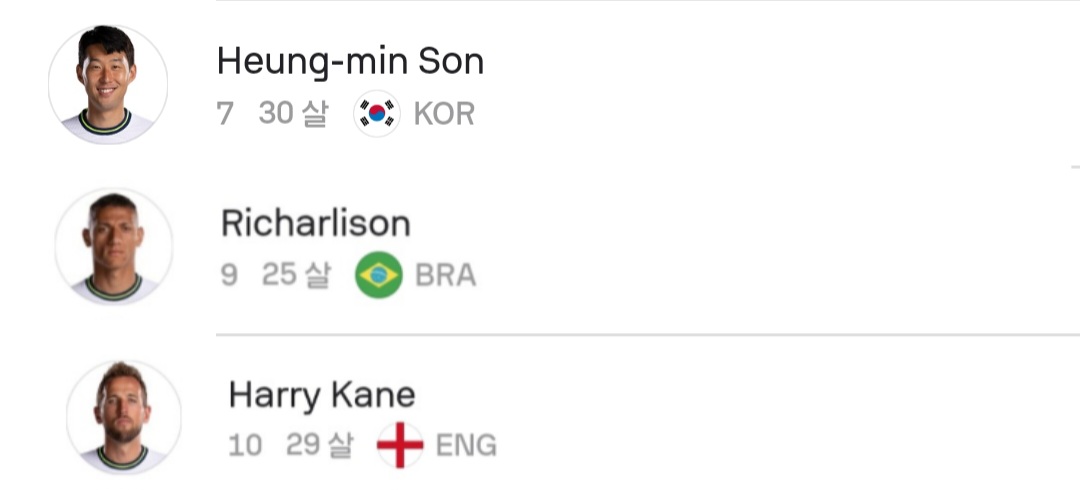Click the 30살 age label
1080x490 pixels.
292,114
